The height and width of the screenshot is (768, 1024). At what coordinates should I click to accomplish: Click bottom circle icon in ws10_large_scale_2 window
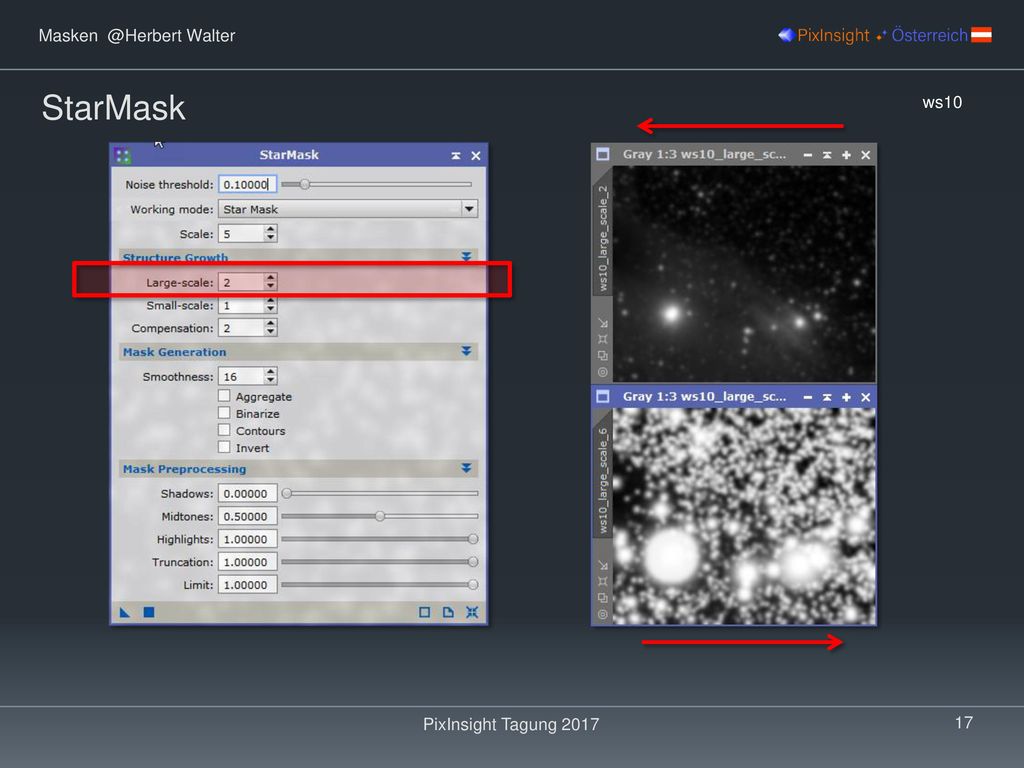click(x=603, y=372)
